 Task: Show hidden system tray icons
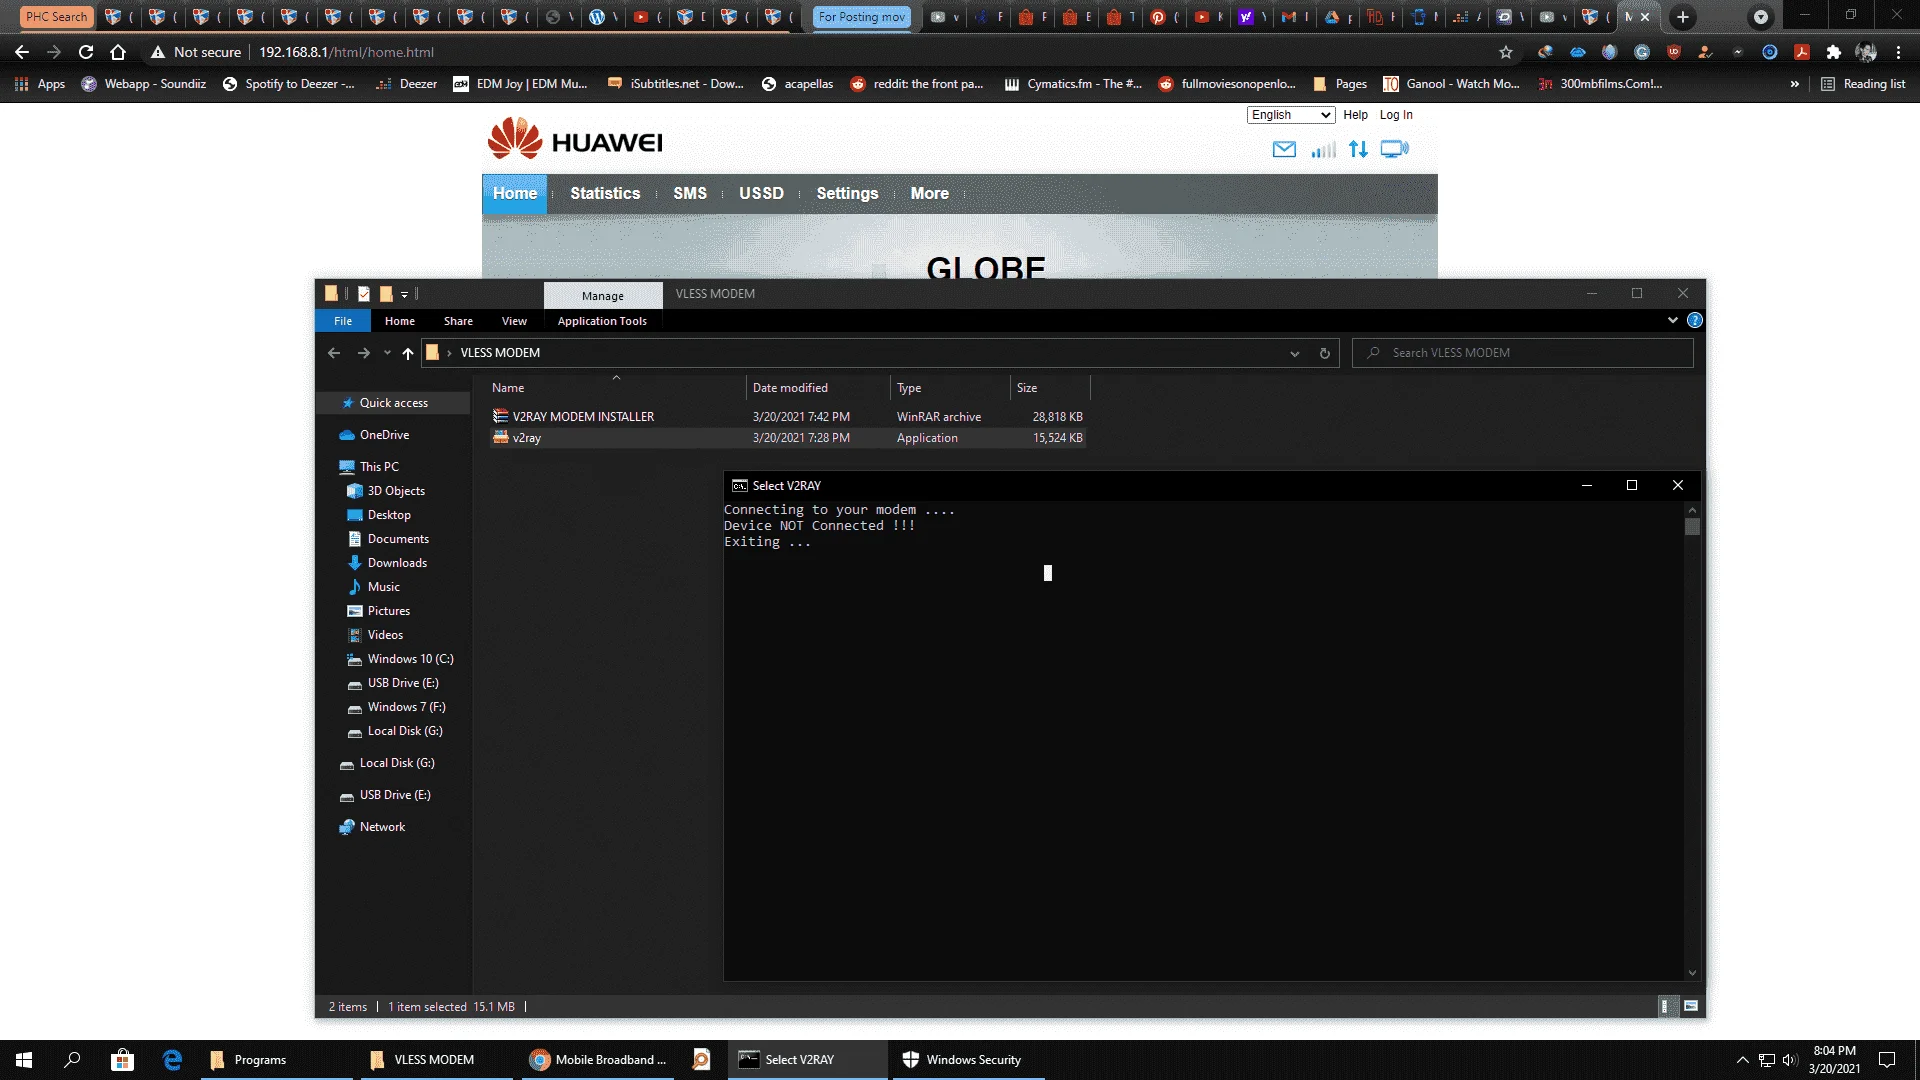click(x=1742, y=1060)
